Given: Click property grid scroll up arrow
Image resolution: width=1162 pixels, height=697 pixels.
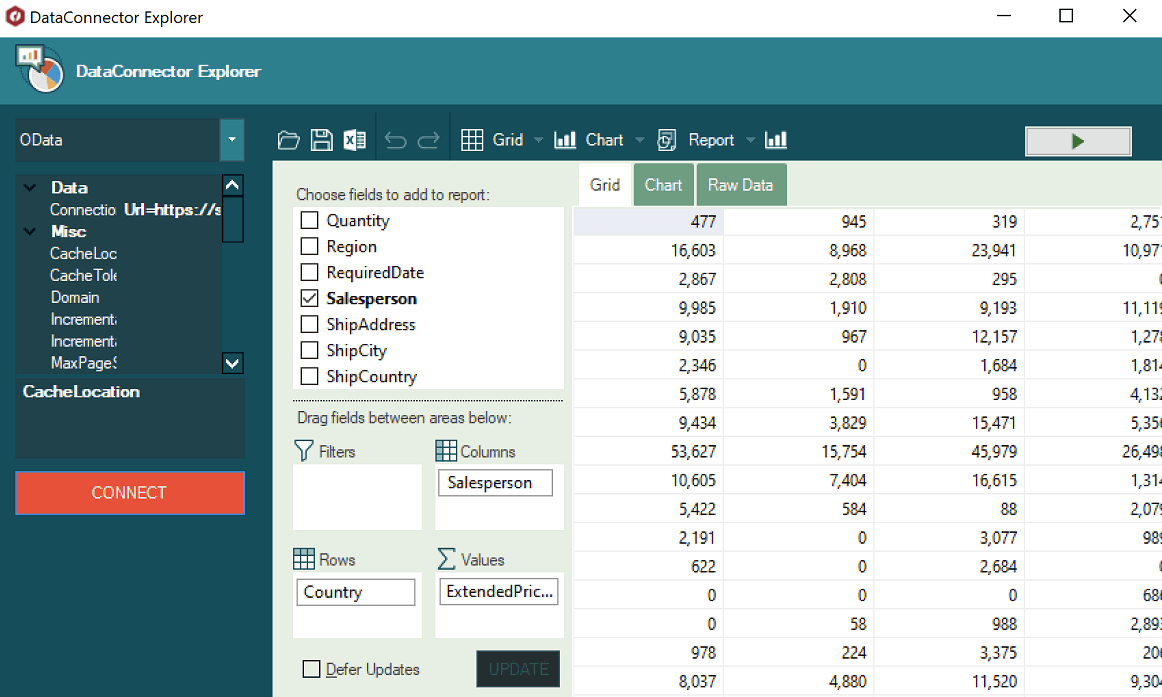Looking at the screenshot, I should 233,185.
